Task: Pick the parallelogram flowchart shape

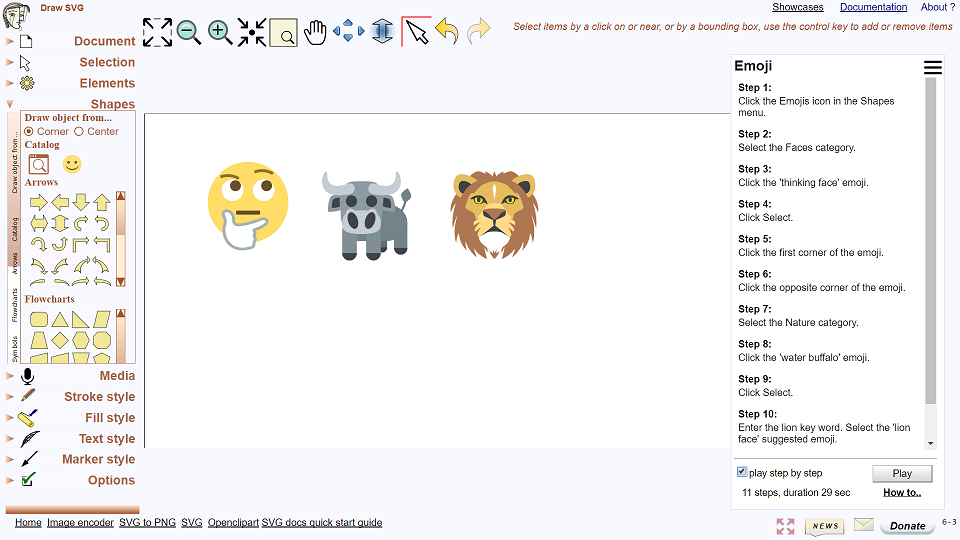Action: click(102, 320)
